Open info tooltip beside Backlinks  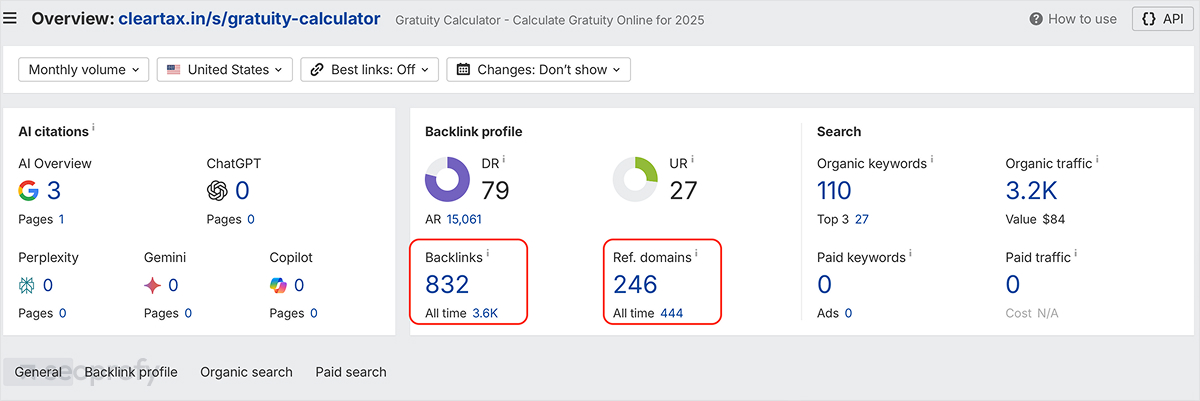(x=488, y=254)
